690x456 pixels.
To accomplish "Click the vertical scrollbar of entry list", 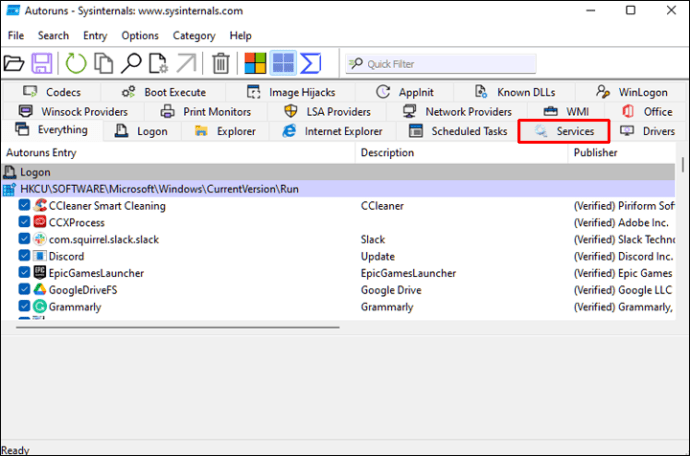I will pyautogui.click(x=683, y=240).
